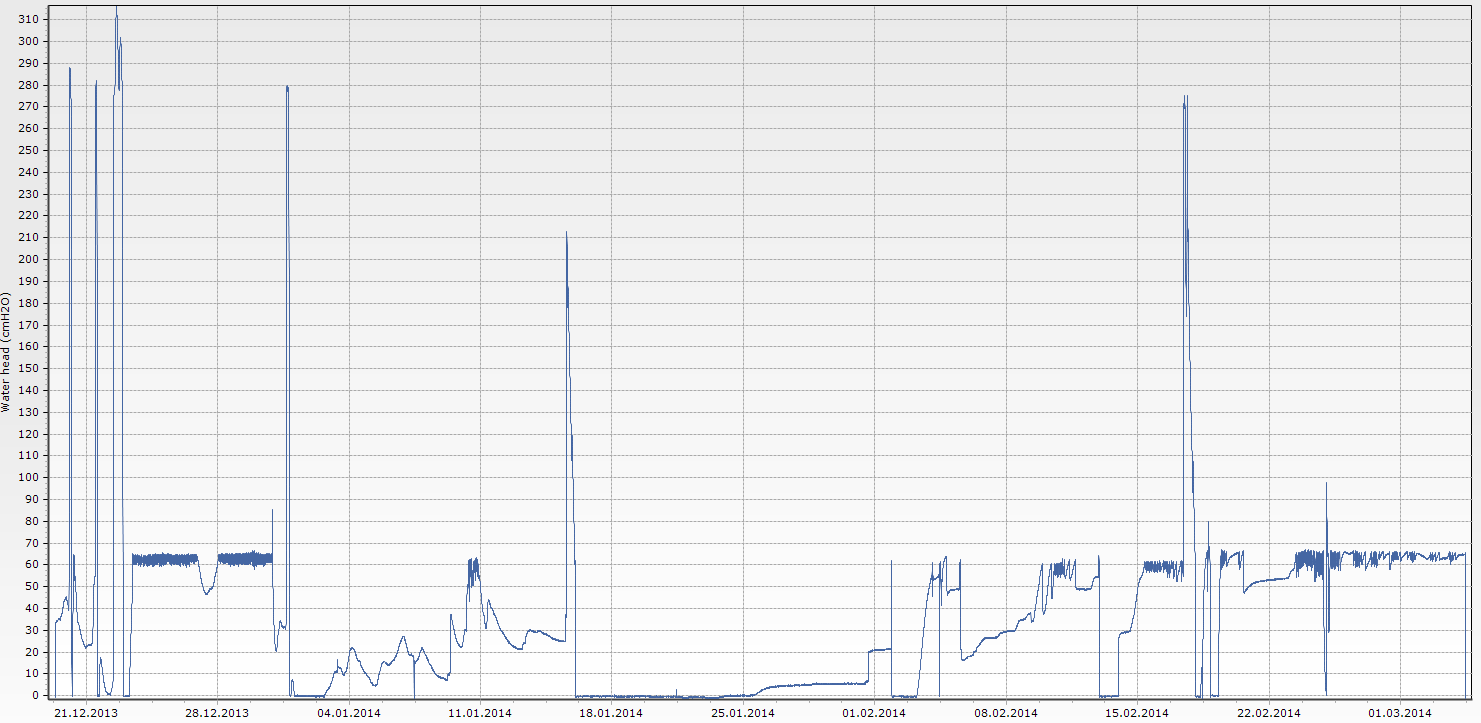Image resolution: width=1481 pixels, height=723 pixels.
Task: Select the y-axis value 300
Action: tap(29, 42)
